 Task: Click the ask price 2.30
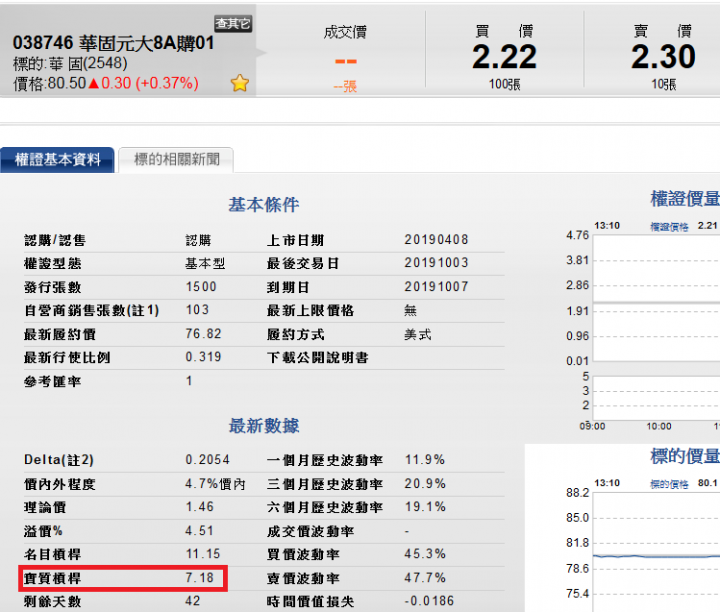click(x=663, y=57)
